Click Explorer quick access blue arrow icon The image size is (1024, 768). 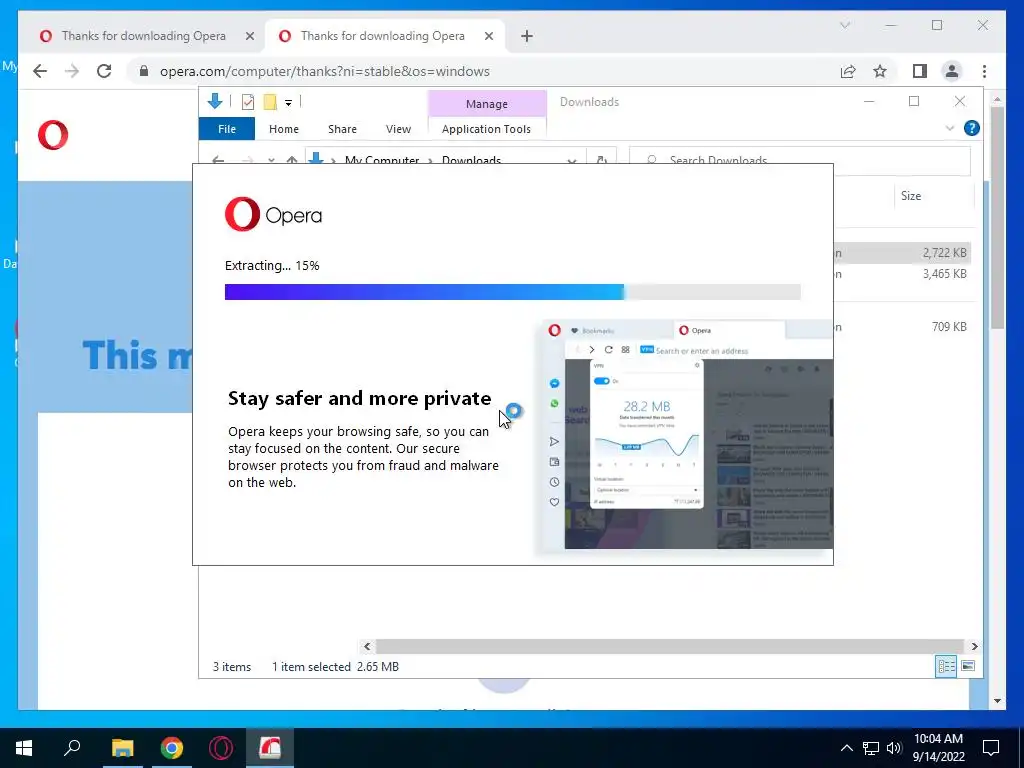click(x=215, y=101)
